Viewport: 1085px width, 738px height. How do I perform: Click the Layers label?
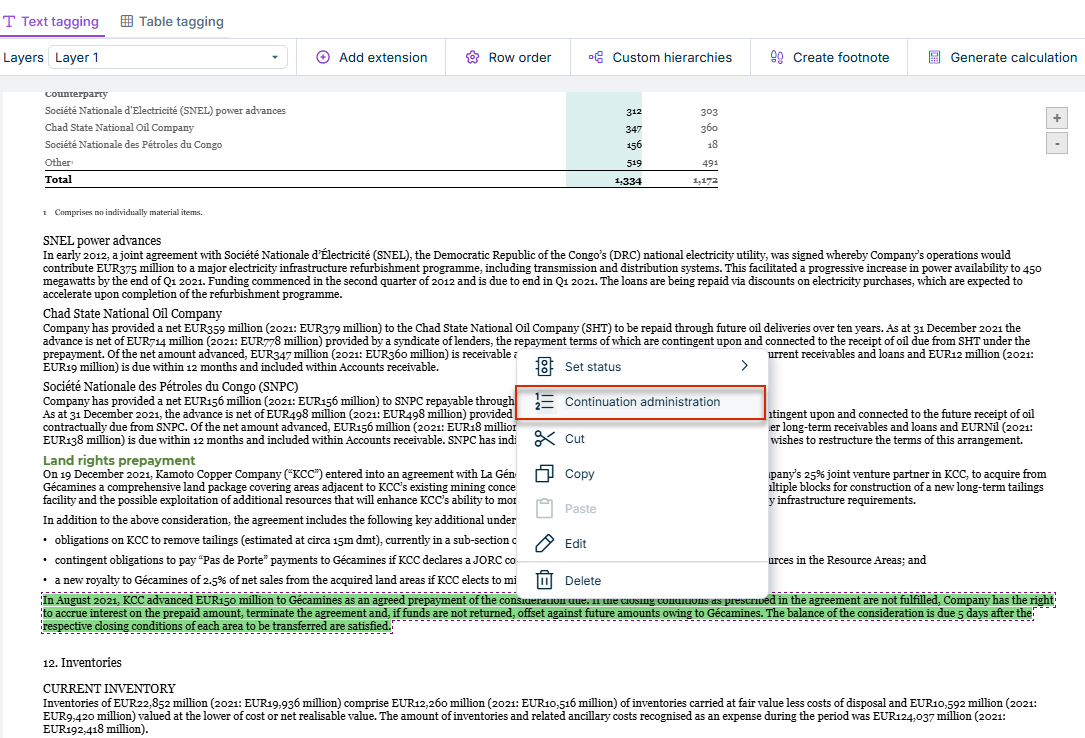(23, 57)
